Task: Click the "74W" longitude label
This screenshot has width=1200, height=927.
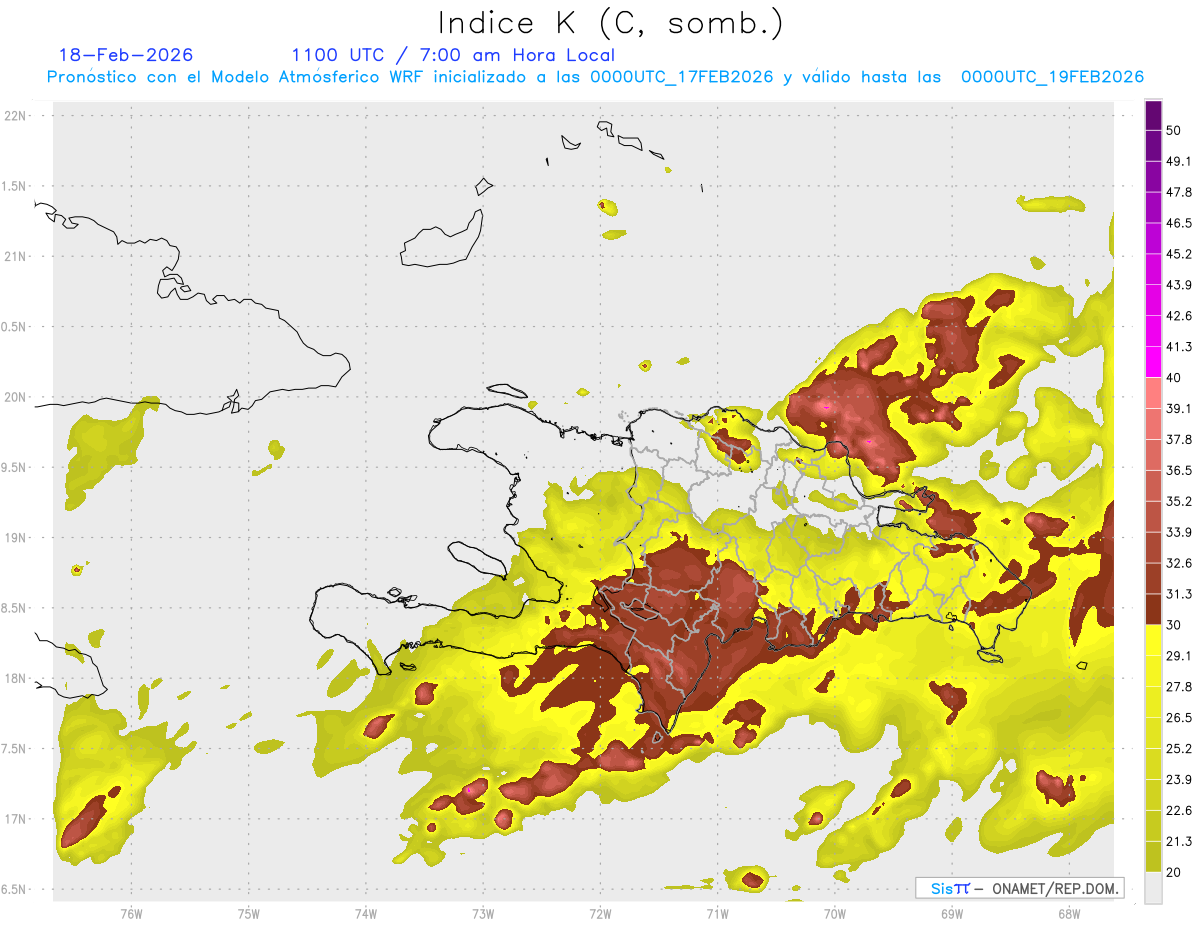Action: pos(366,913)
